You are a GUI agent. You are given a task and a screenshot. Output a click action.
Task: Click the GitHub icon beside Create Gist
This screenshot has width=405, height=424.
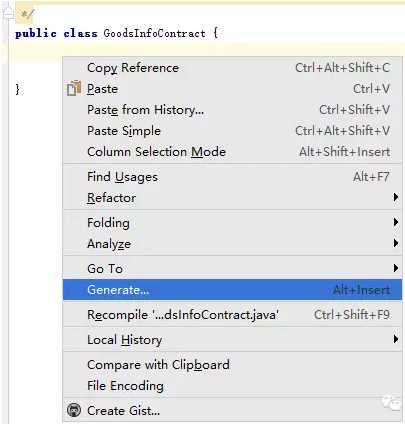pos(74,410)
